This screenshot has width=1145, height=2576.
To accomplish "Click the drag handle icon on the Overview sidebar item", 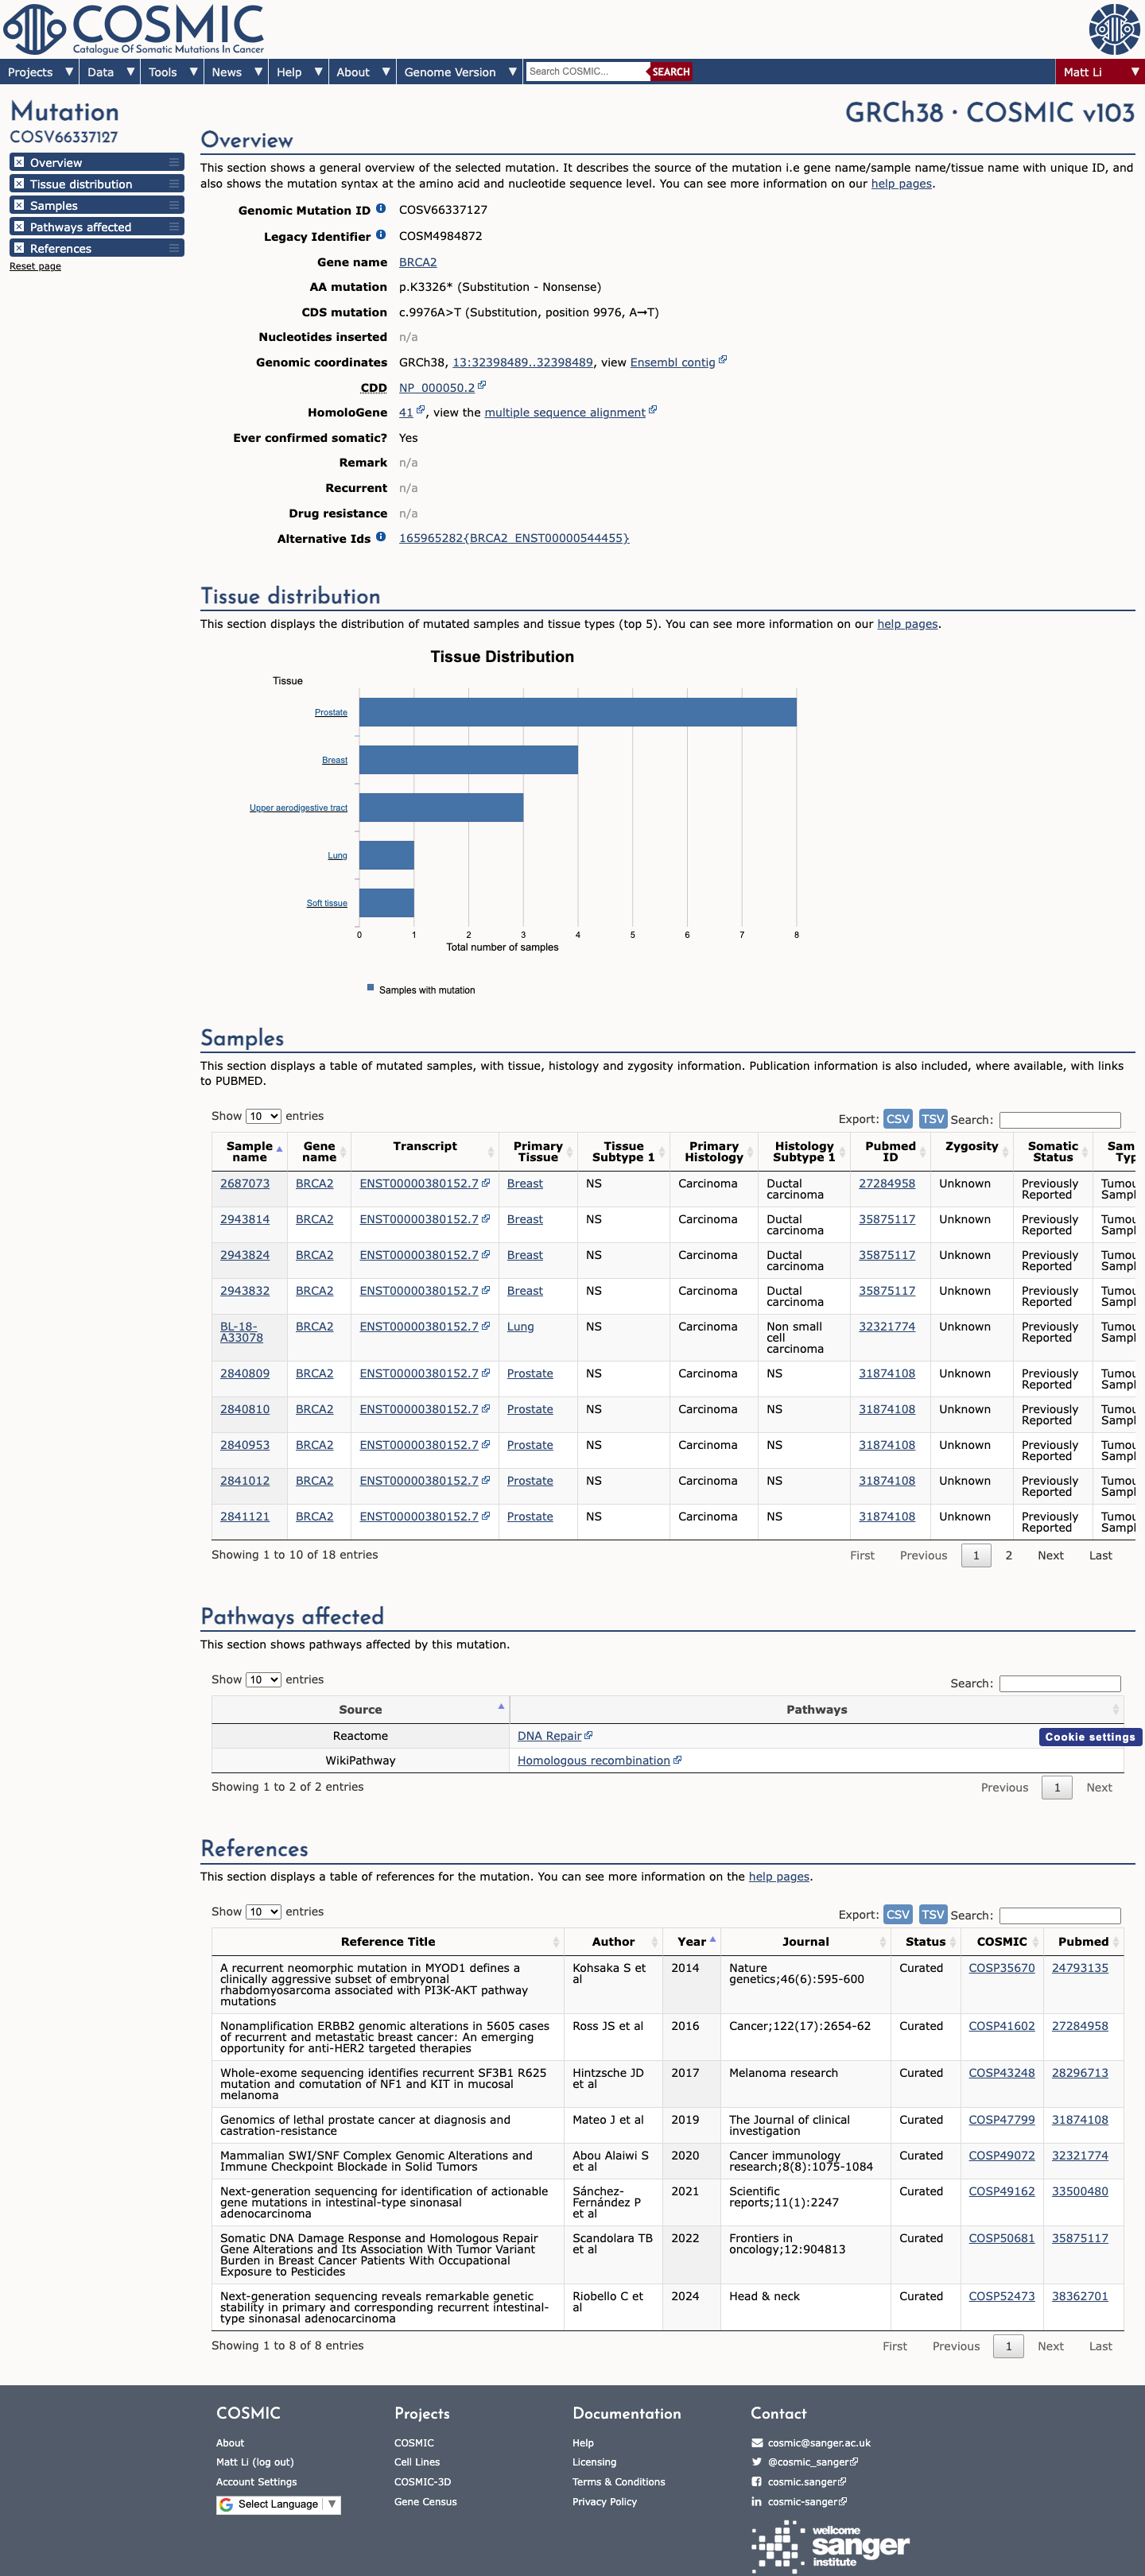I will coord(174,162).
